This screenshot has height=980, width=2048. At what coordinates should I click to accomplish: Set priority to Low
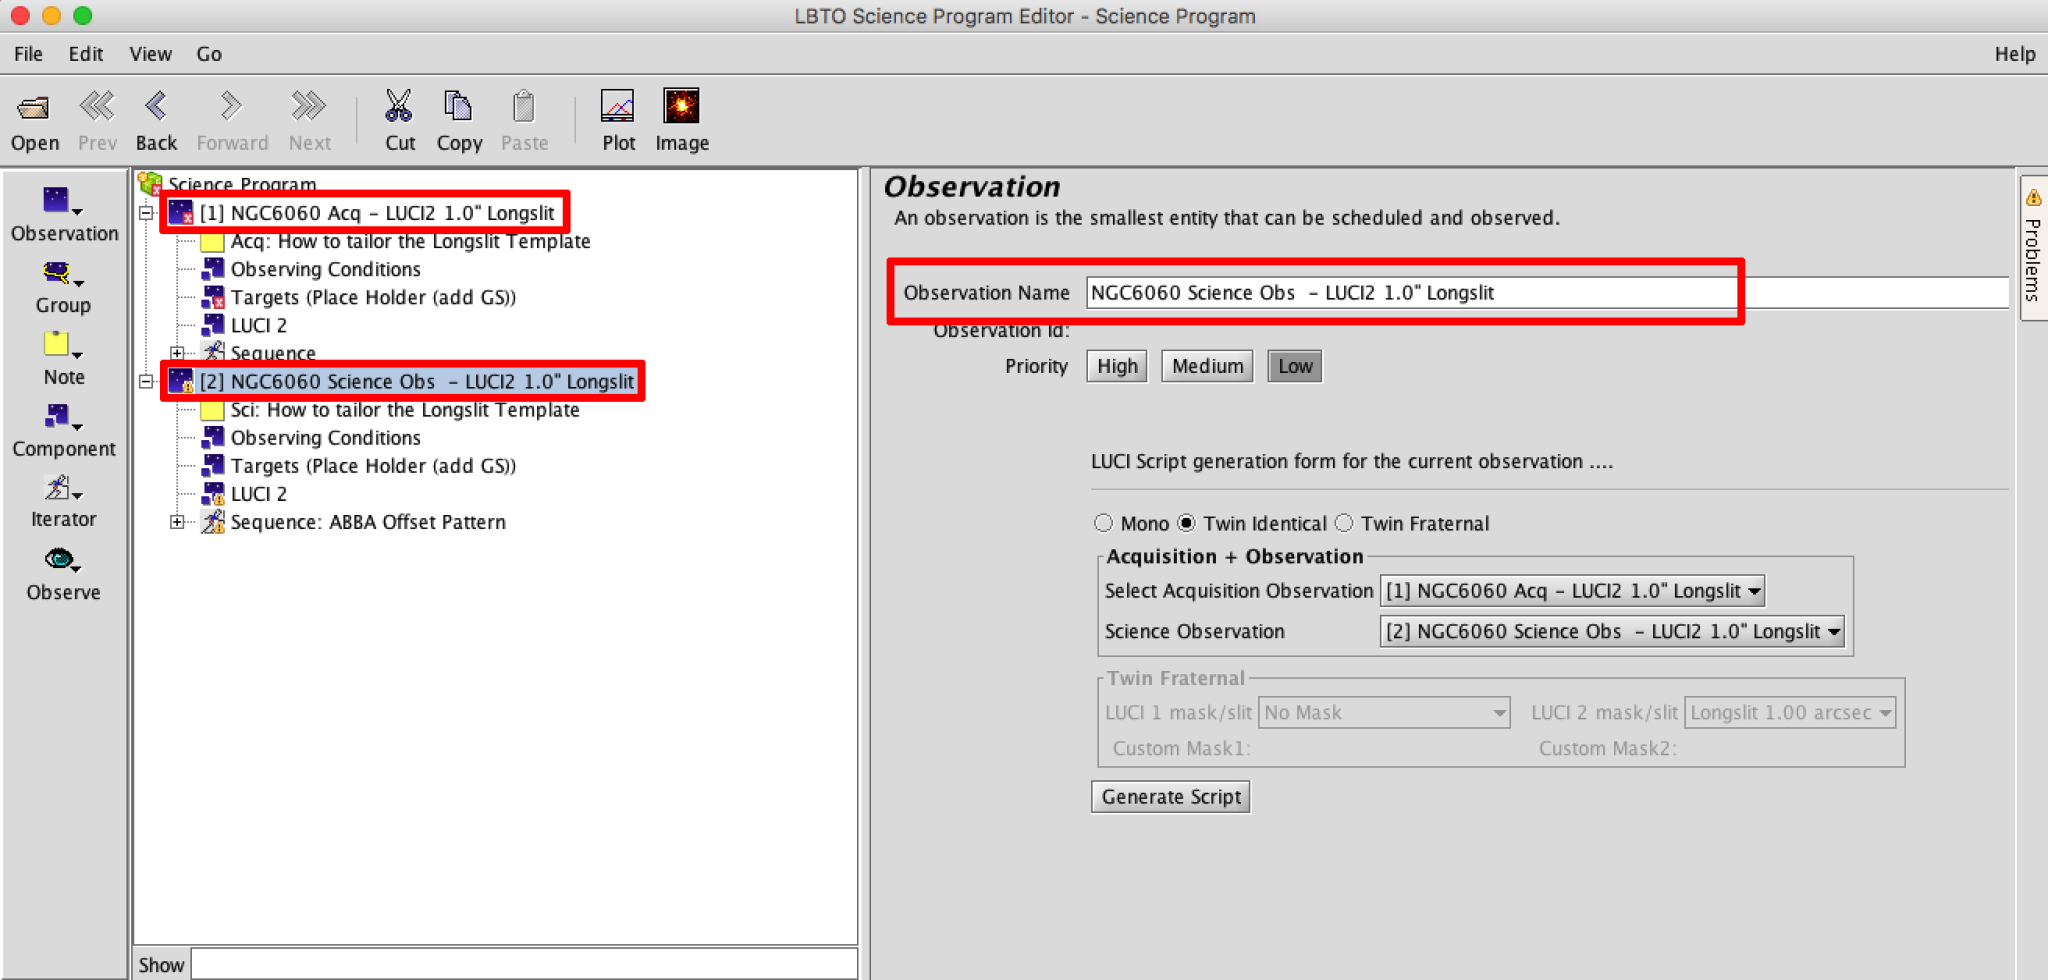(x=1295, y=366)
